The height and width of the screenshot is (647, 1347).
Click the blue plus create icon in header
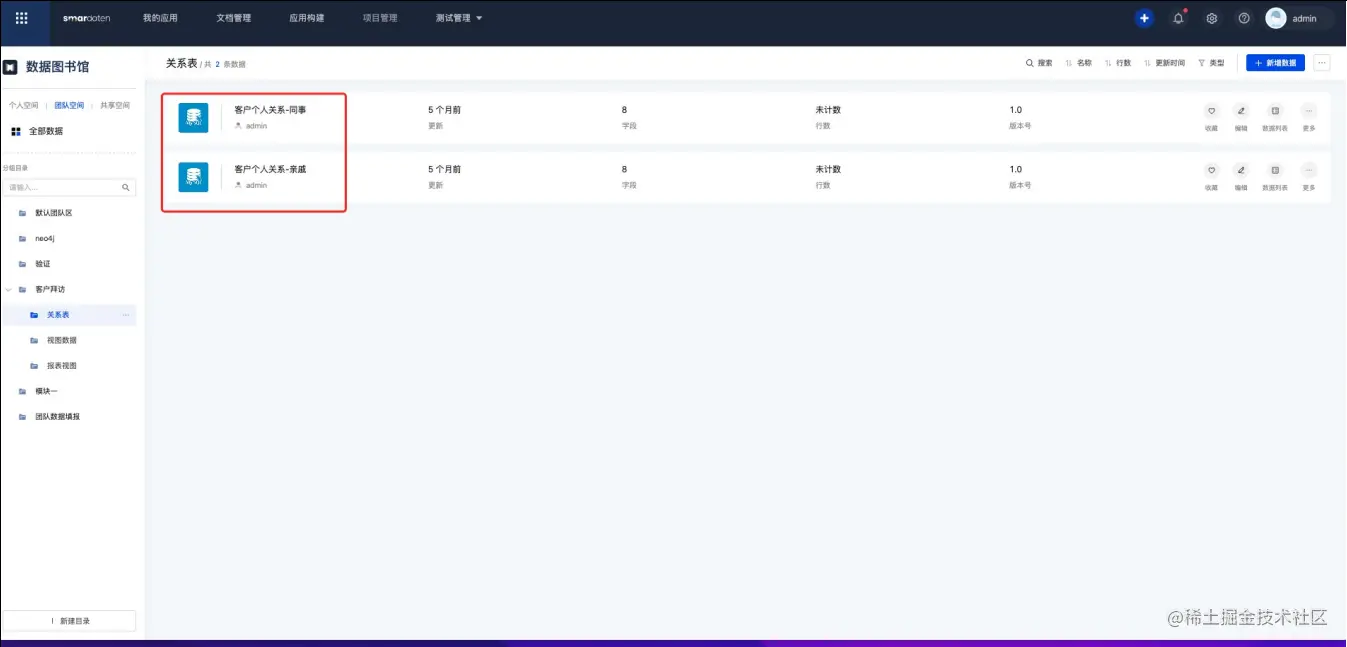(x=1145, y=18)
